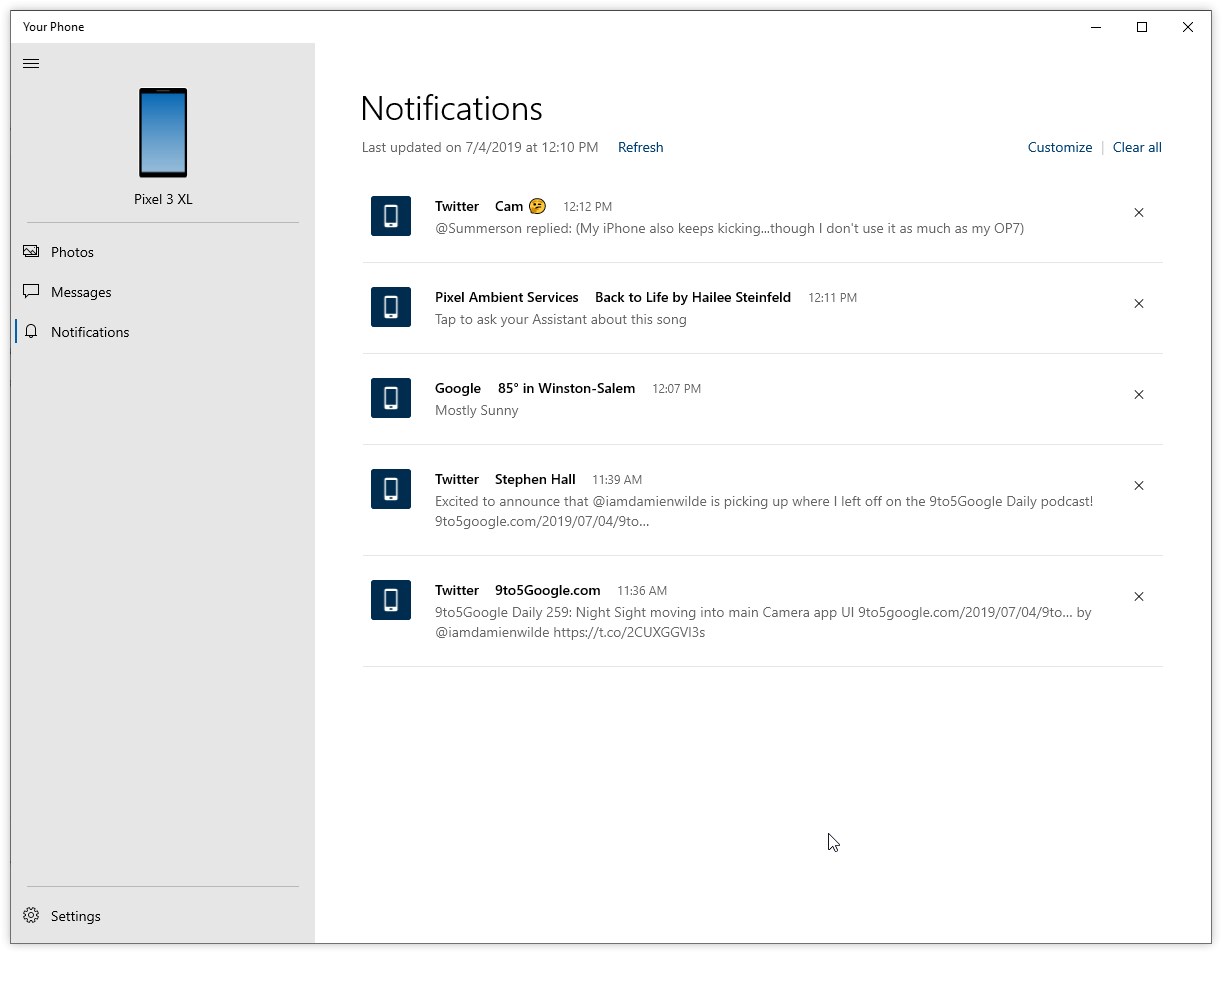Image resolution: width=1222 pixels, height=984 pixels.
Task: Dismiss the Twitter Cam notification
Action: click(x=1138, y=213)
